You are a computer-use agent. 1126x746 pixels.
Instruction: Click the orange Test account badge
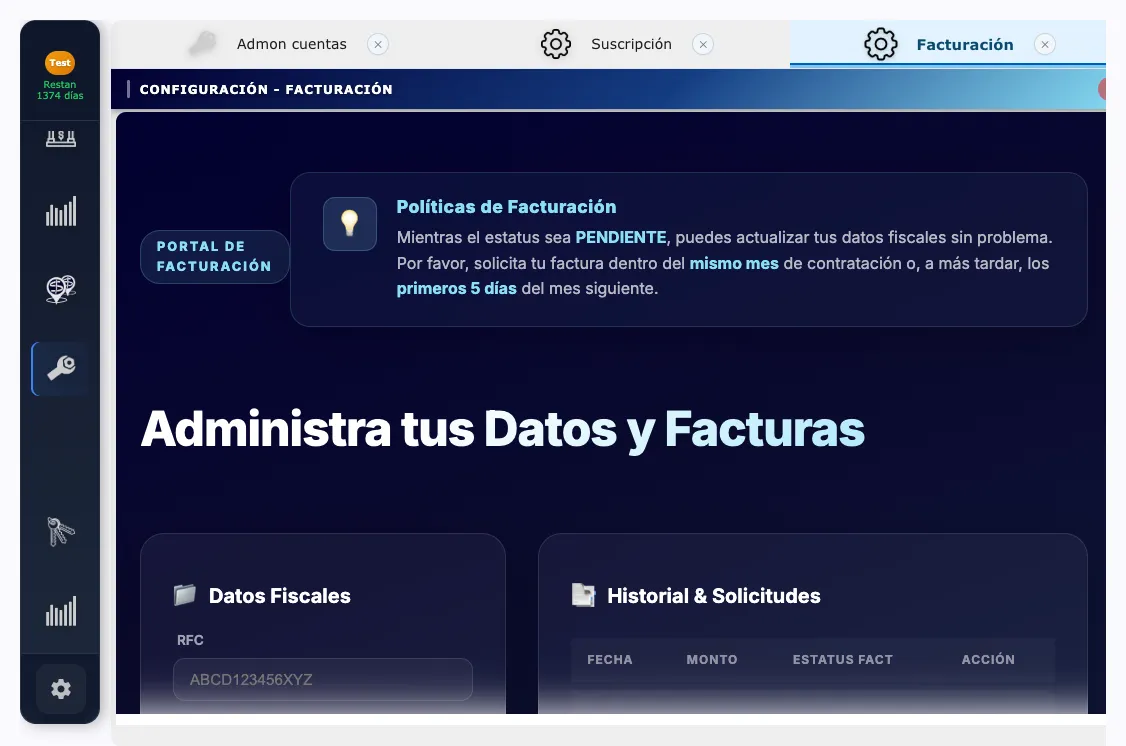(60, 63)
